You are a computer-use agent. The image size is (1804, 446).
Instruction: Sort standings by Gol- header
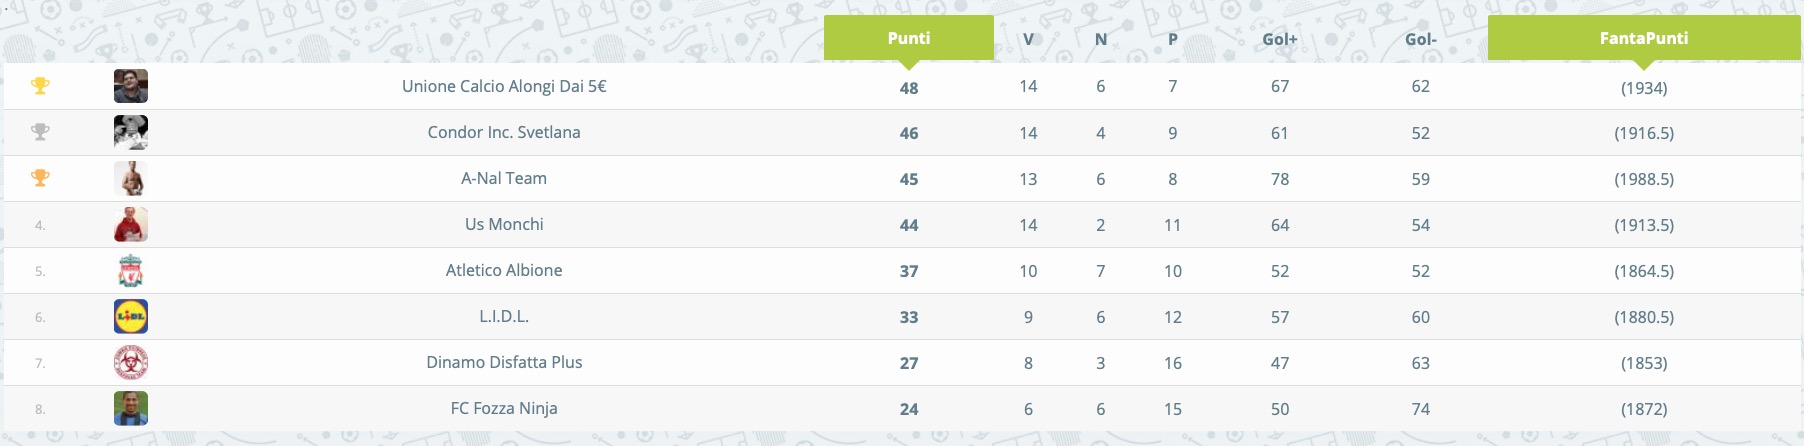(1421, 39)
